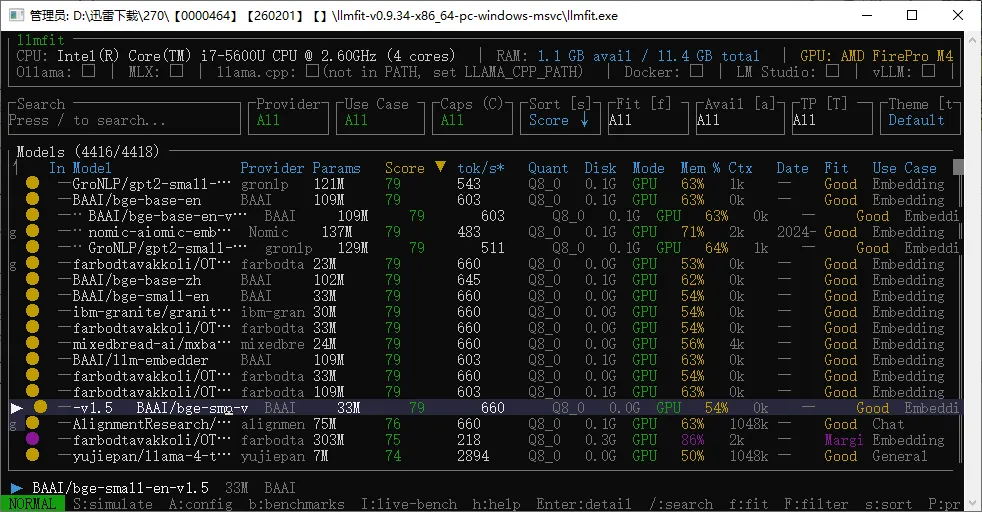Viewport: 982px width, 512px height.
Task: Toggle the MLX checkbox
Action: (177, 71)
